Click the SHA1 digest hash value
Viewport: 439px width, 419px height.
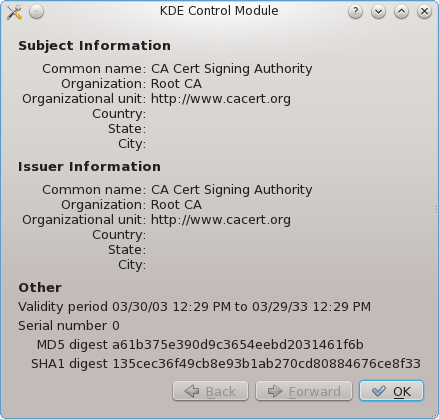(x=267, y=364)
